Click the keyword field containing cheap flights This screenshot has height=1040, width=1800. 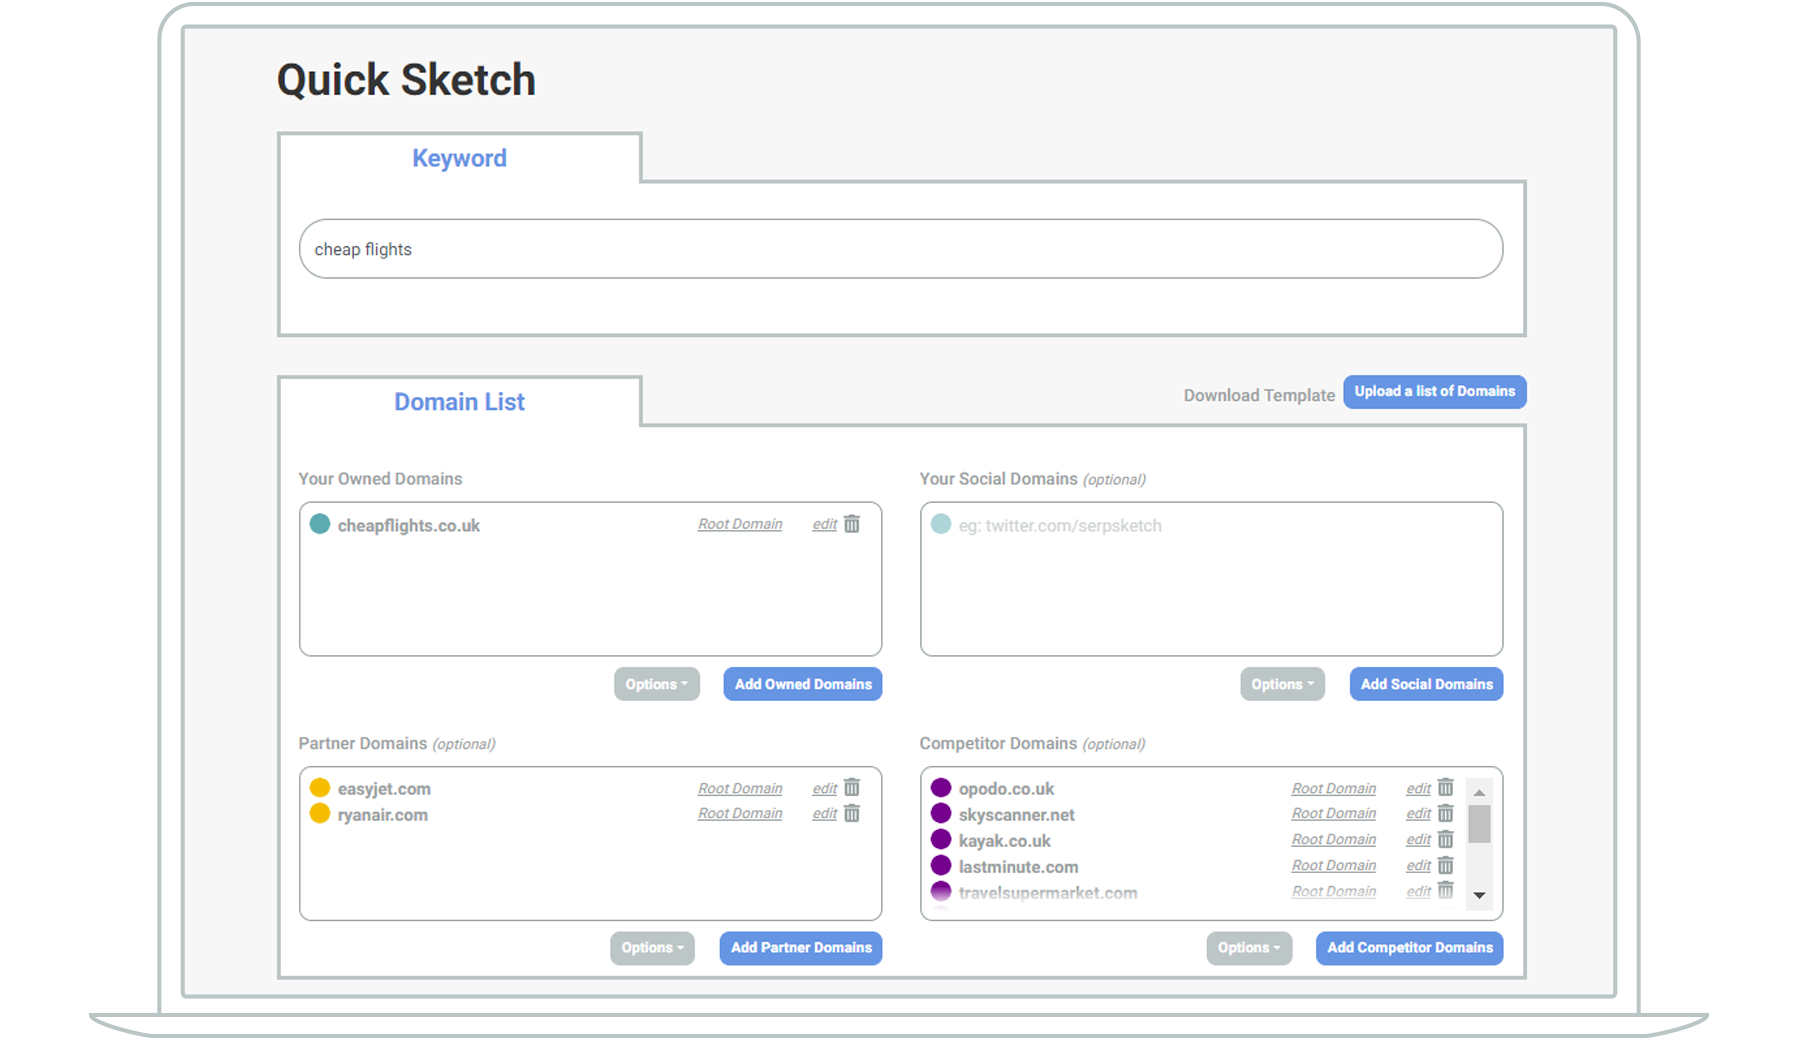coord(900,249)
